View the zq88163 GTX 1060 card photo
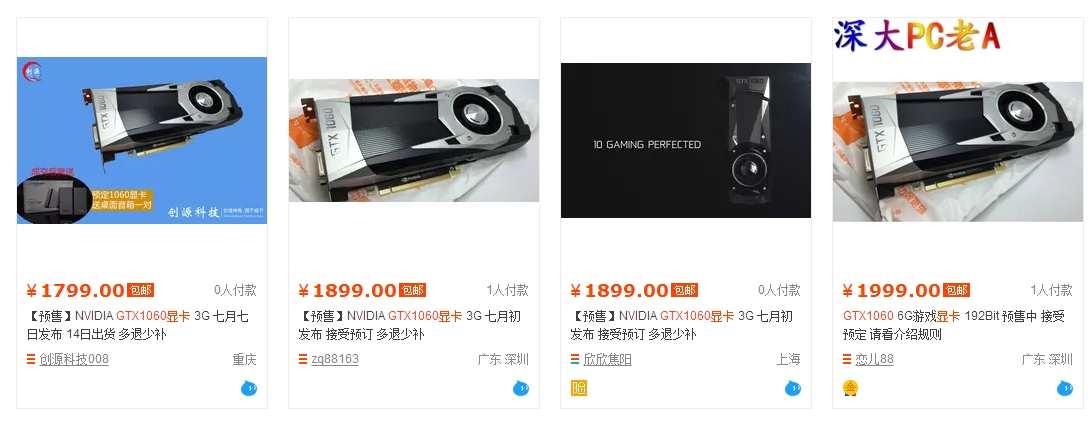 pyautogui.click(x=414, y=141)
